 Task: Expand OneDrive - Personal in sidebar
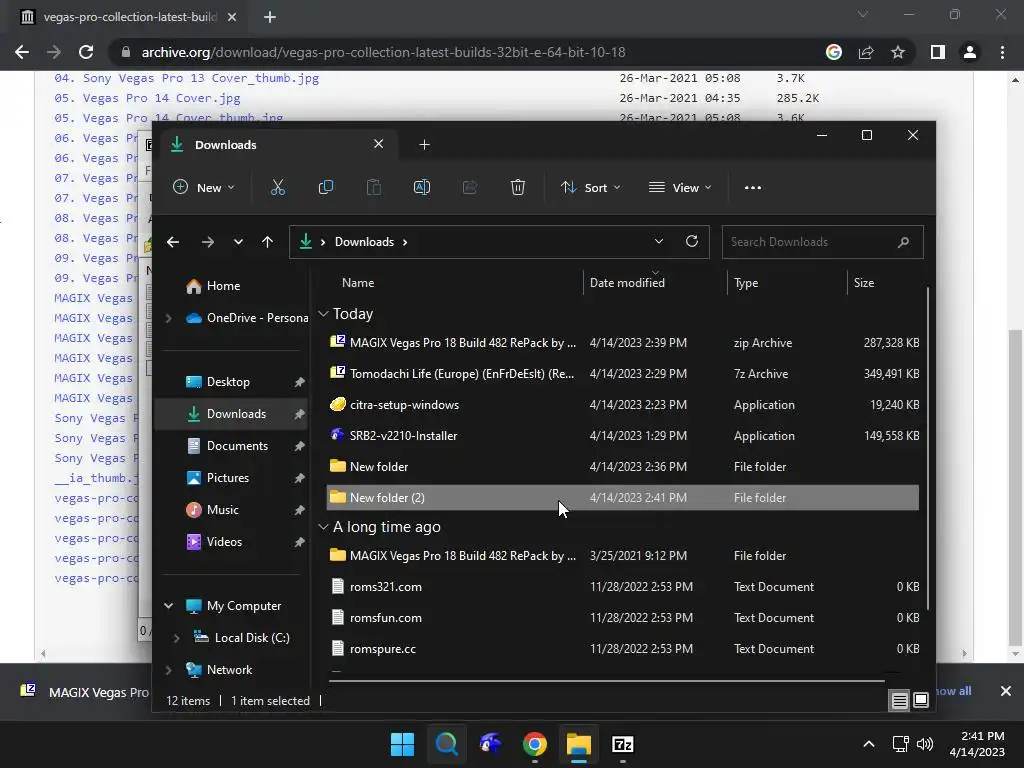point(168,318)
